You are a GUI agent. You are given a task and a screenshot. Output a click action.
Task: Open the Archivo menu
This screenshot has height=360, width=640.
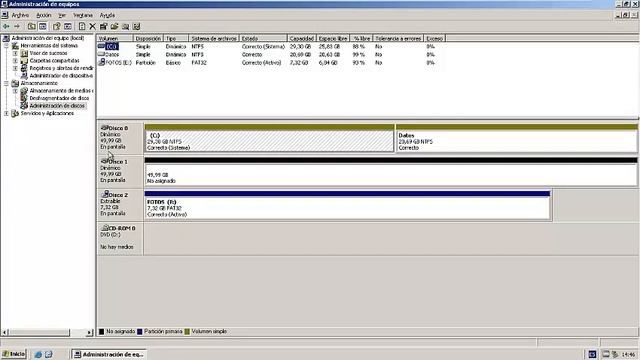click(20, 15)
